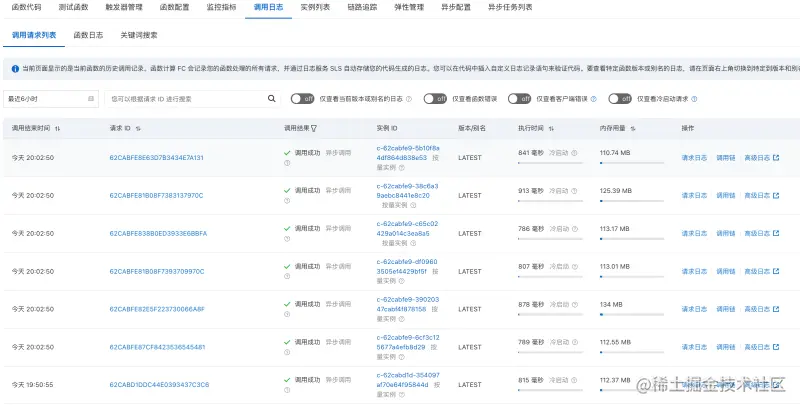Click 请求日志 in the 841 毫秒 row
The width and height of the screenshot is (800, 408).
click(x=694, y=158)
